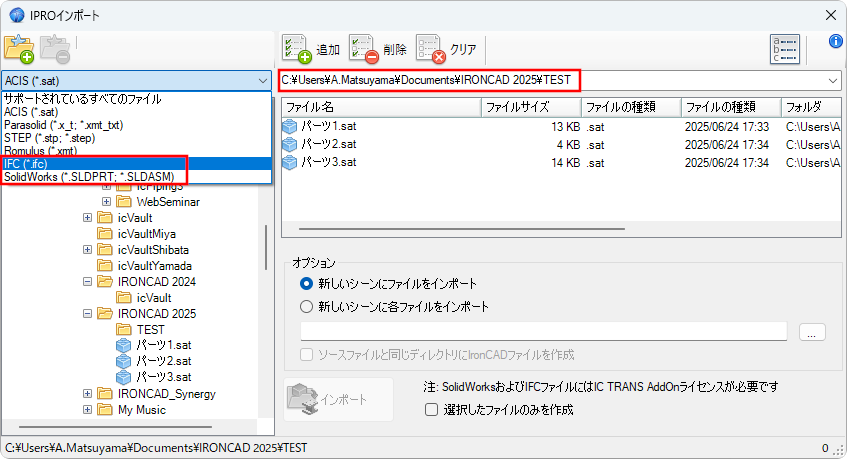Click the パーツ1.sat cube icon in folder tree

[x=124, y=345]
